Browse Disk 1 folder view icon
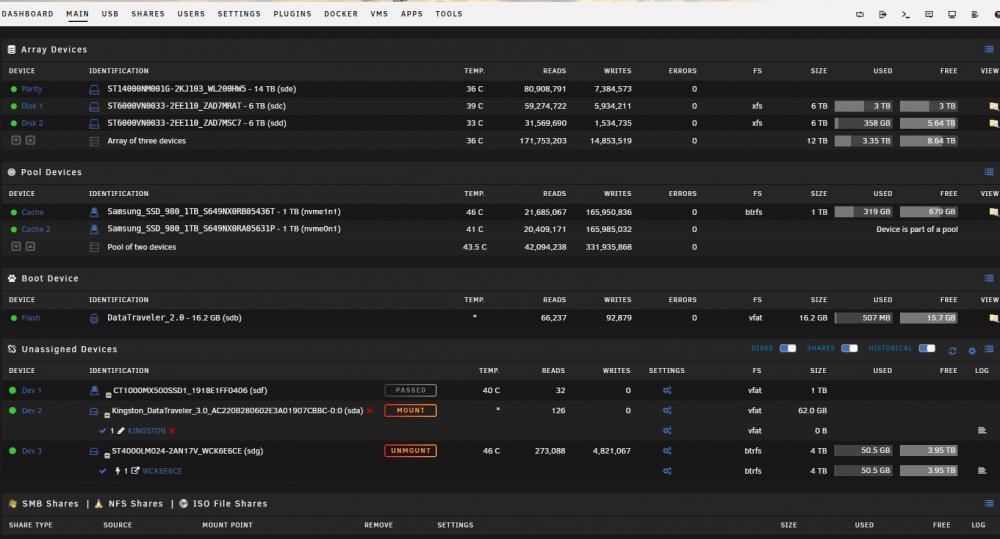This screenshot has width=1000, height=539. click(993, 106)
